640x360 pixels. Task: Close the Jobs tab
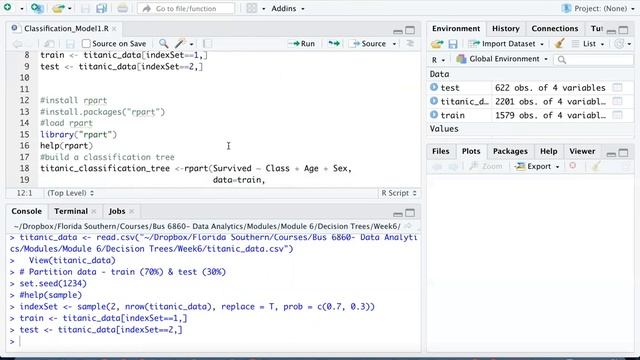point(131,211)
